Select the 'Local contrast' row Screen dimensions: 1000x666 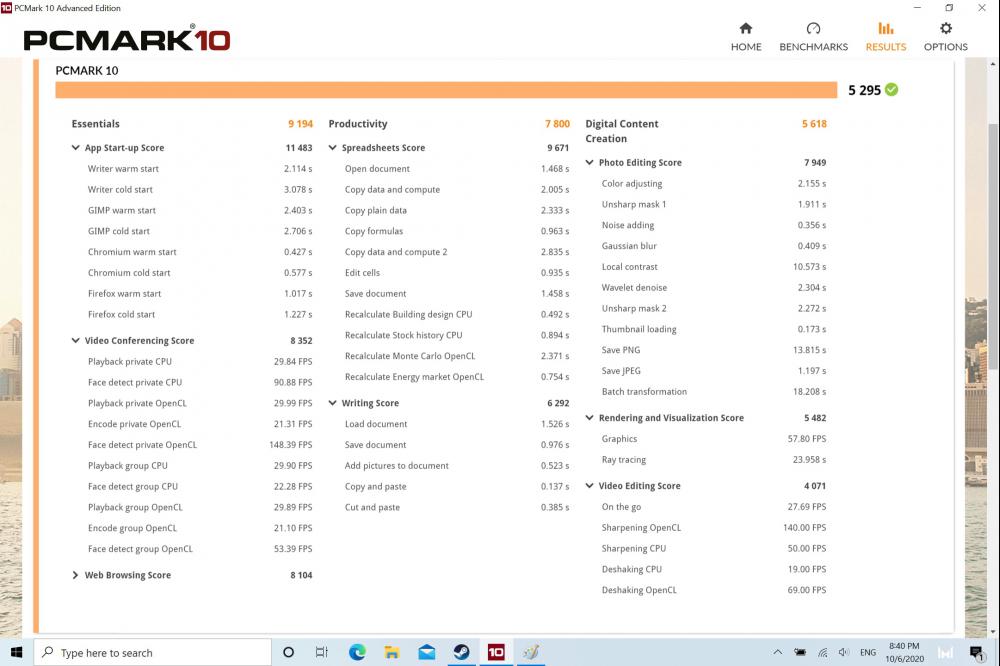[x=714, y=267]
